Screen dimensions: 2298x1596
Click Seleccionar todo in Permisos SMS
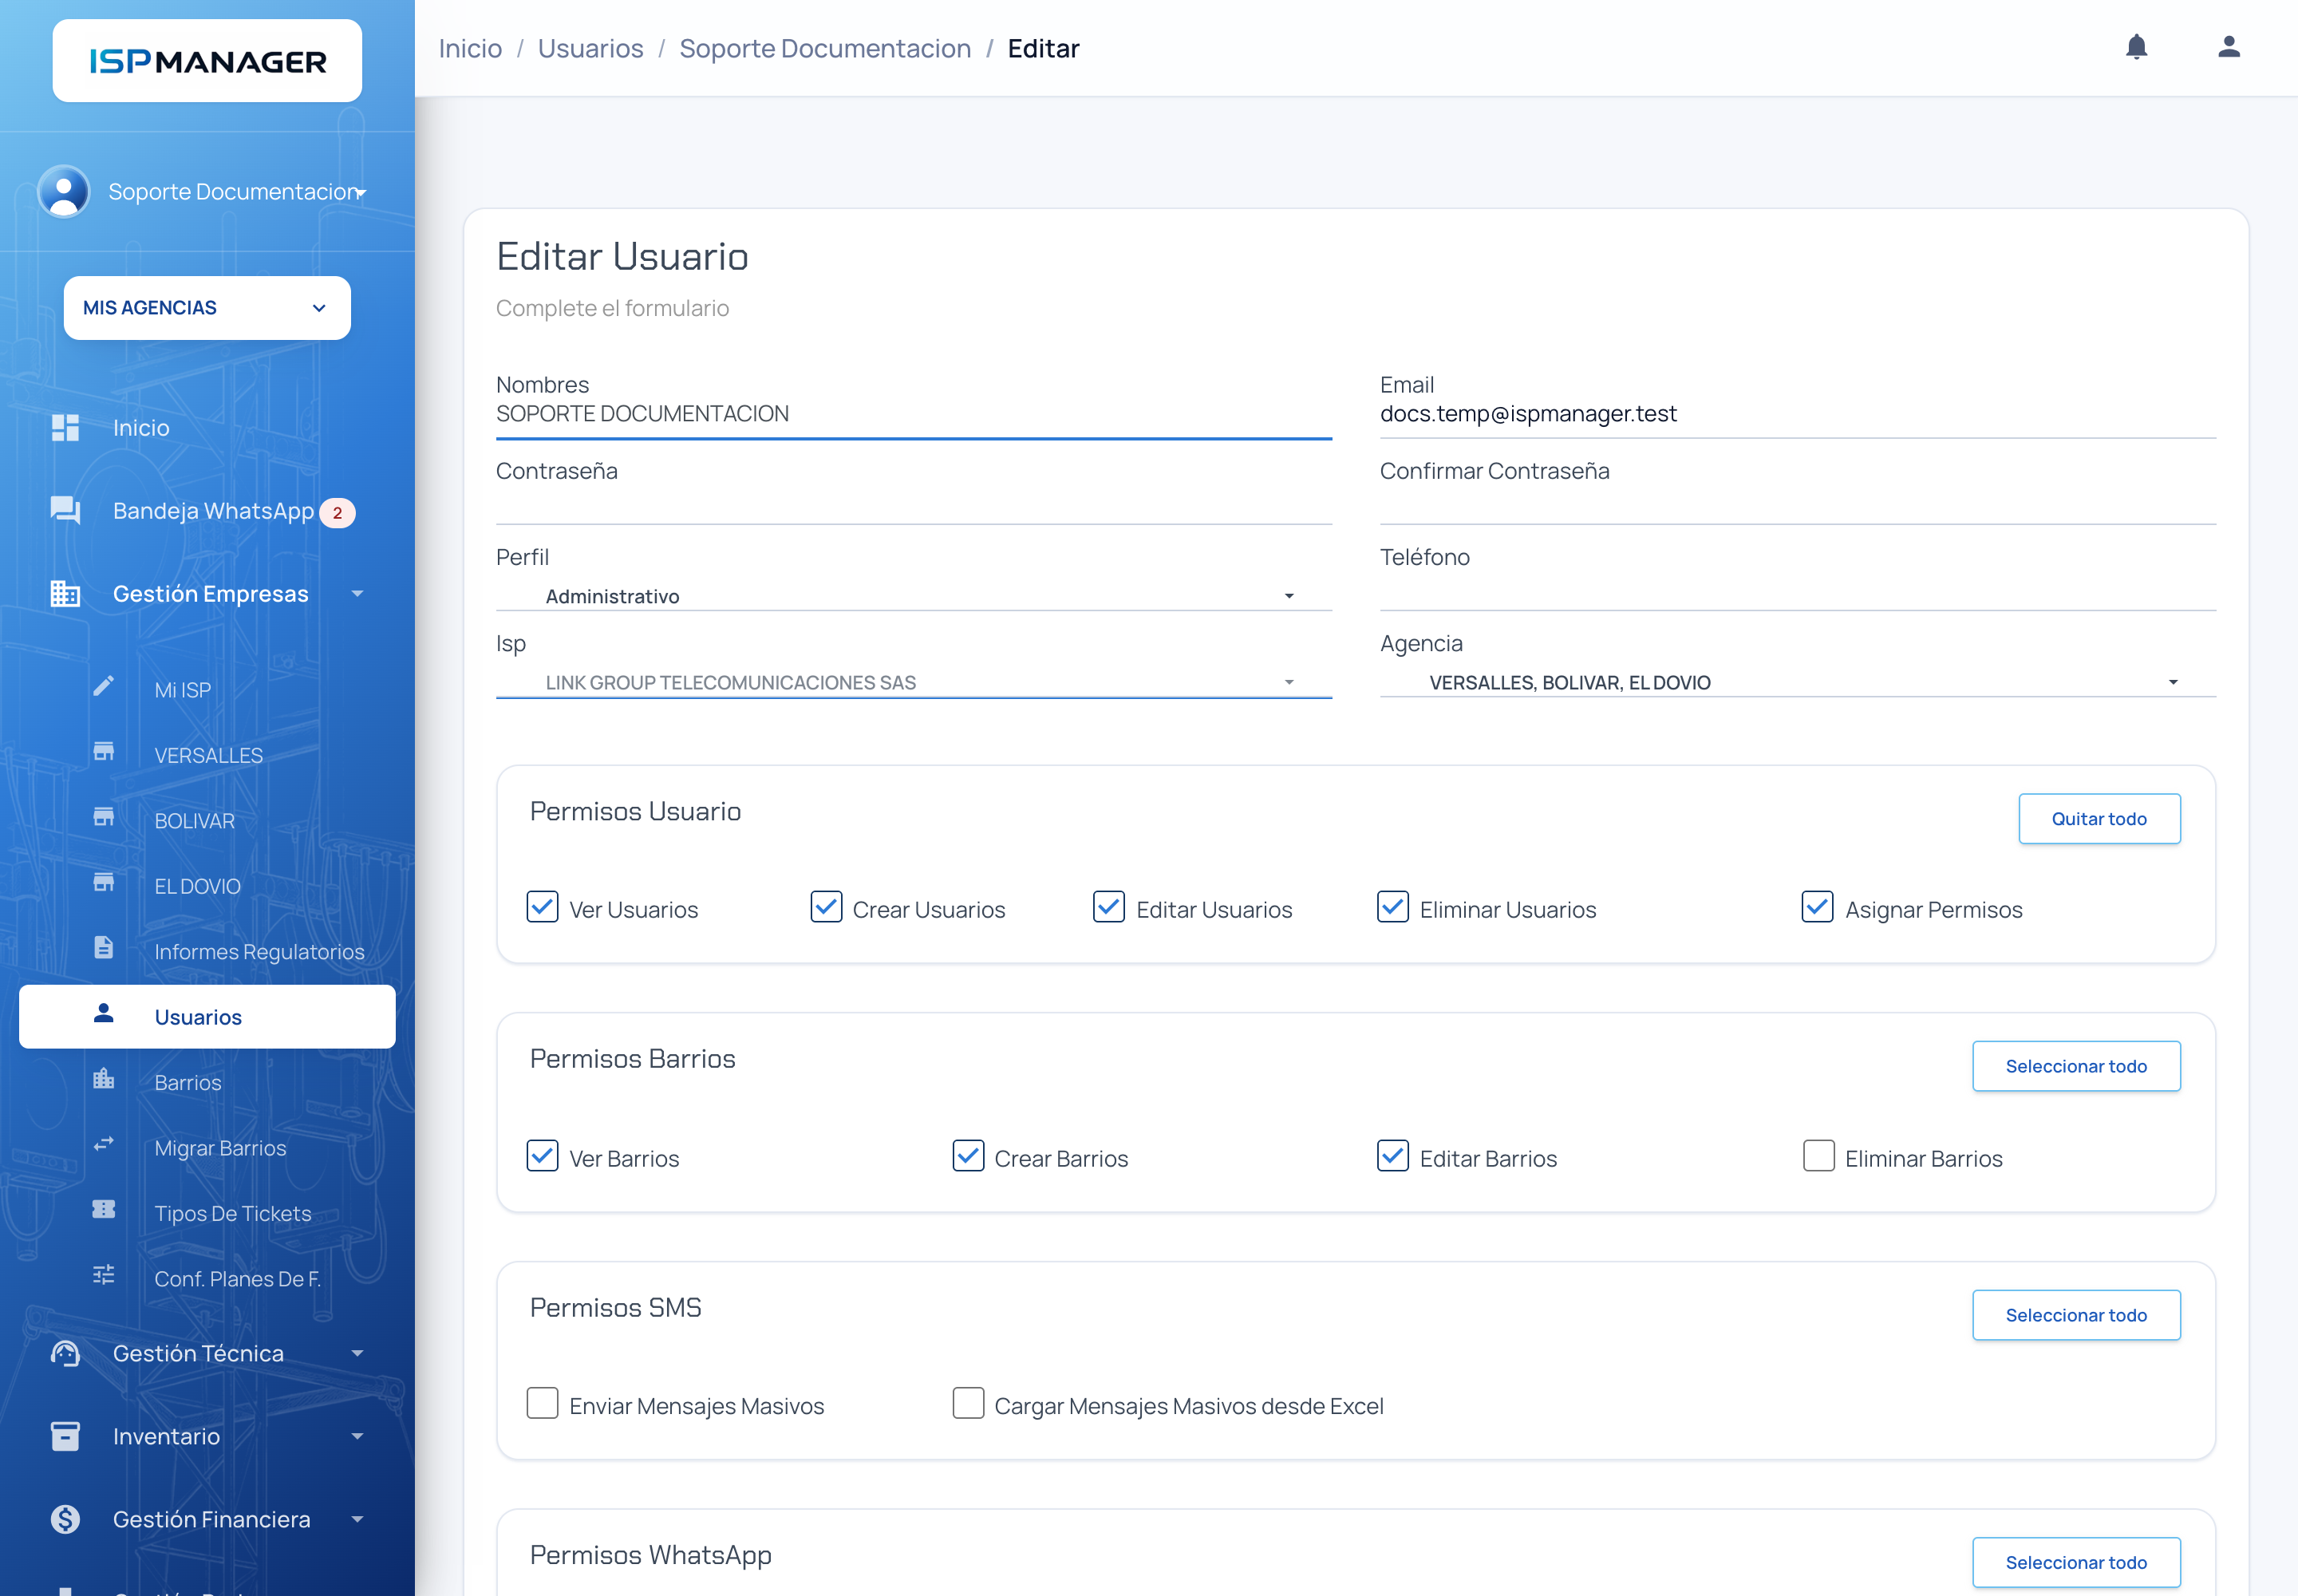2076,1315
